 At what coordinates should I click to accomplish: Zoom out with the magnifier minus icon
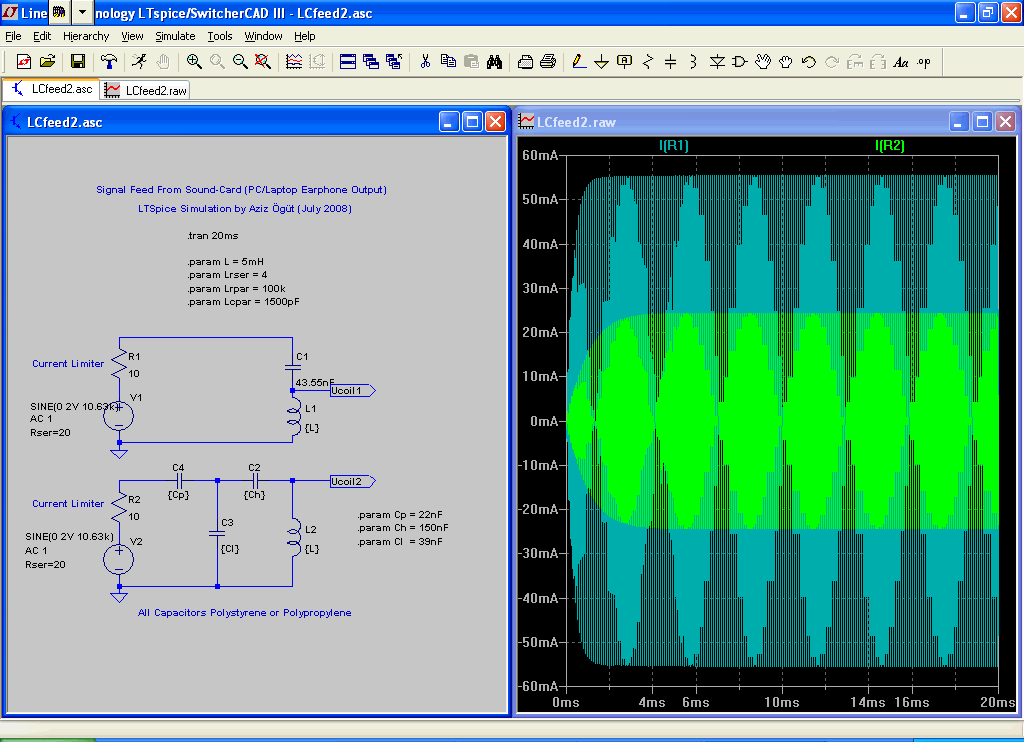coord(240,62)
